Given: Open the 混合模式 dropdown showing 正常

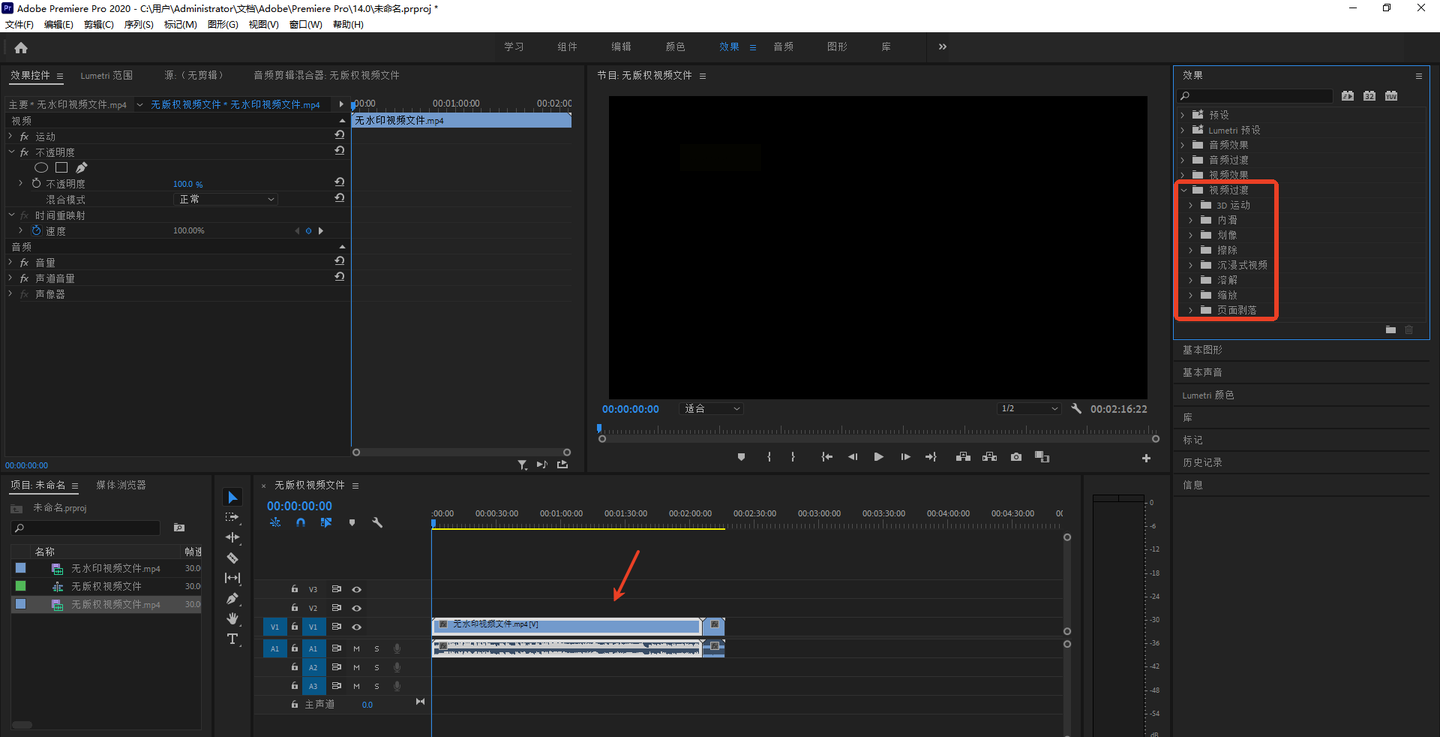Looking at the screenshot, I should [x=226, y=199].
